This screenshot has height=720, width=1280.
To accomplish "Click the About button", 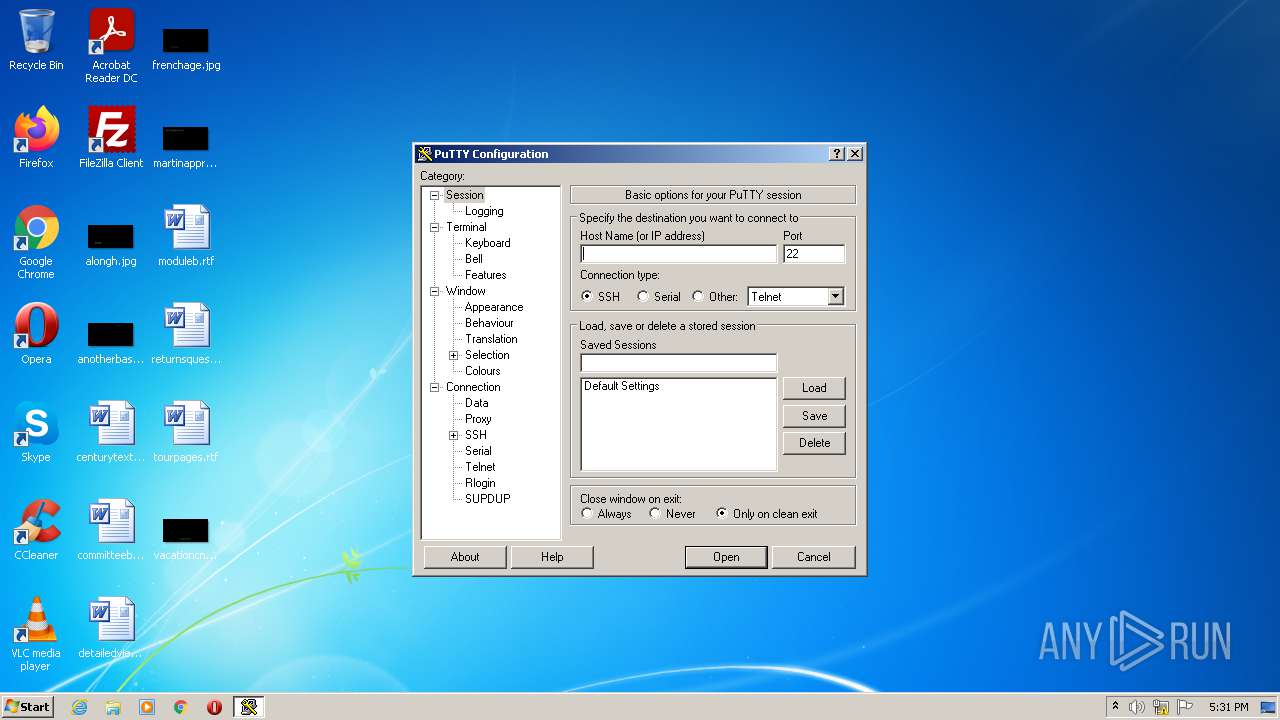I will point(465,557).
